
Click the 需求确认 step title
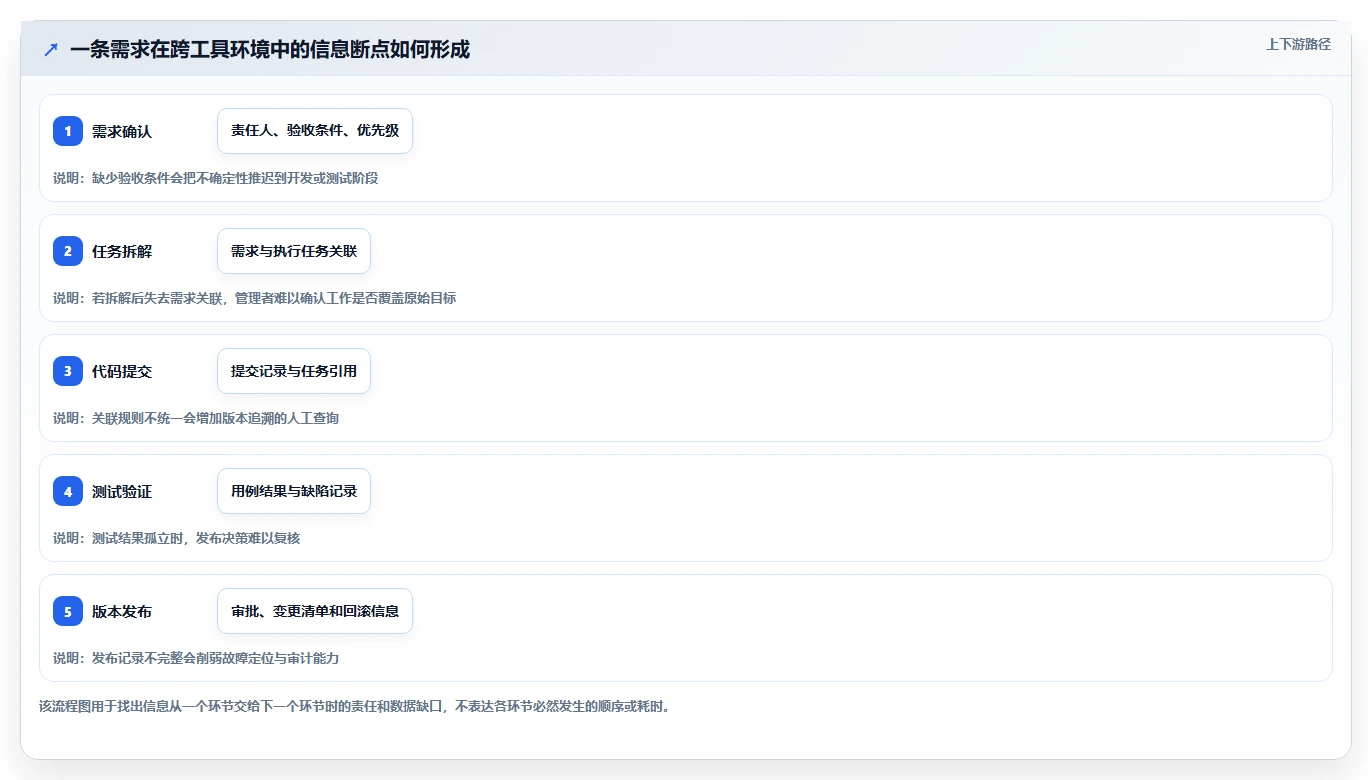pyautogui.click(x=122, y=131)
